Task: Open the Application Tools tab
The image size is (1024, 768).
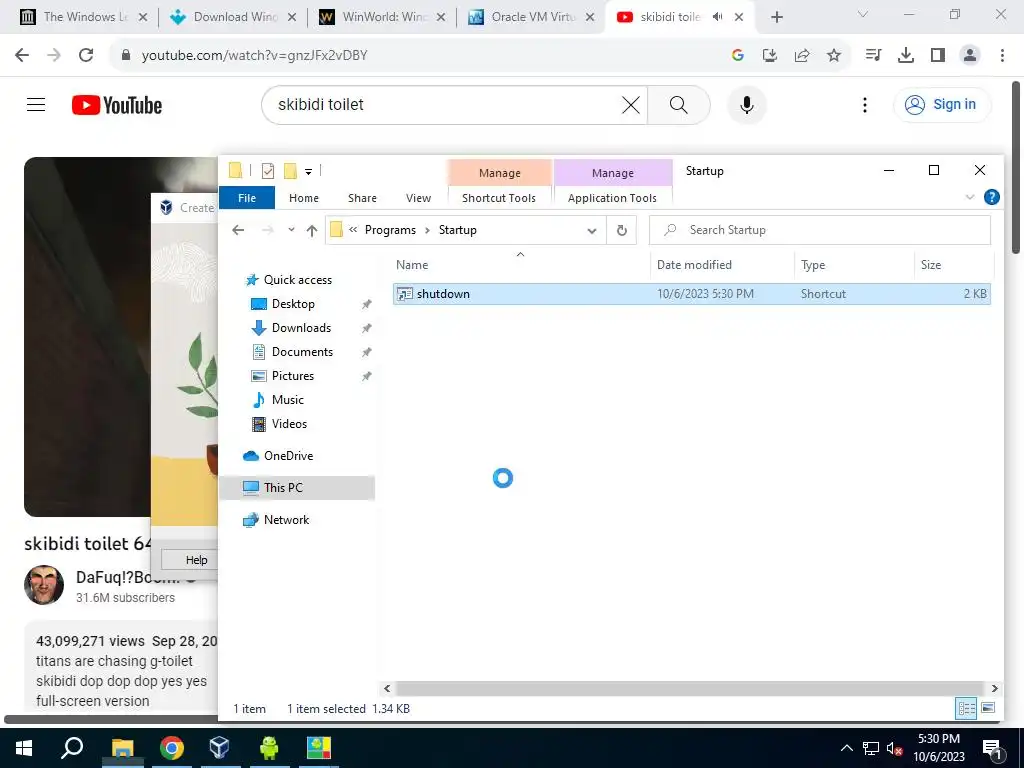Action: tap(612, 198)
